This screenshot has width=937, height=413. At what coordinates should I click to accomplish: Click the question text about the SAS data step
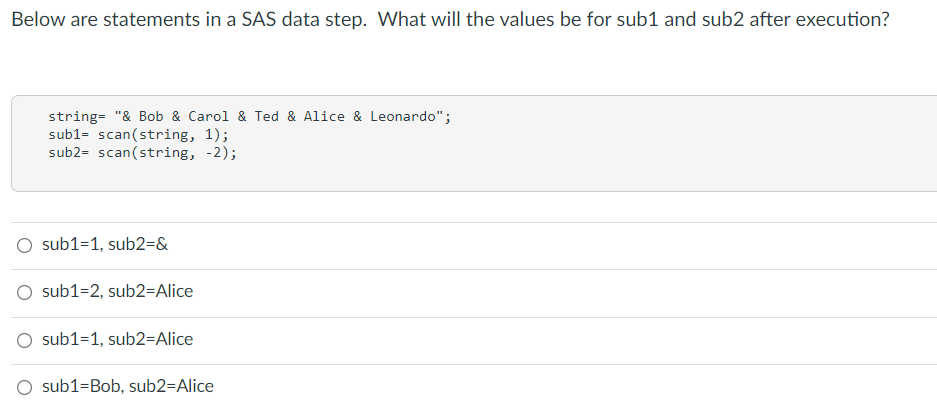(x=450, y=21)
